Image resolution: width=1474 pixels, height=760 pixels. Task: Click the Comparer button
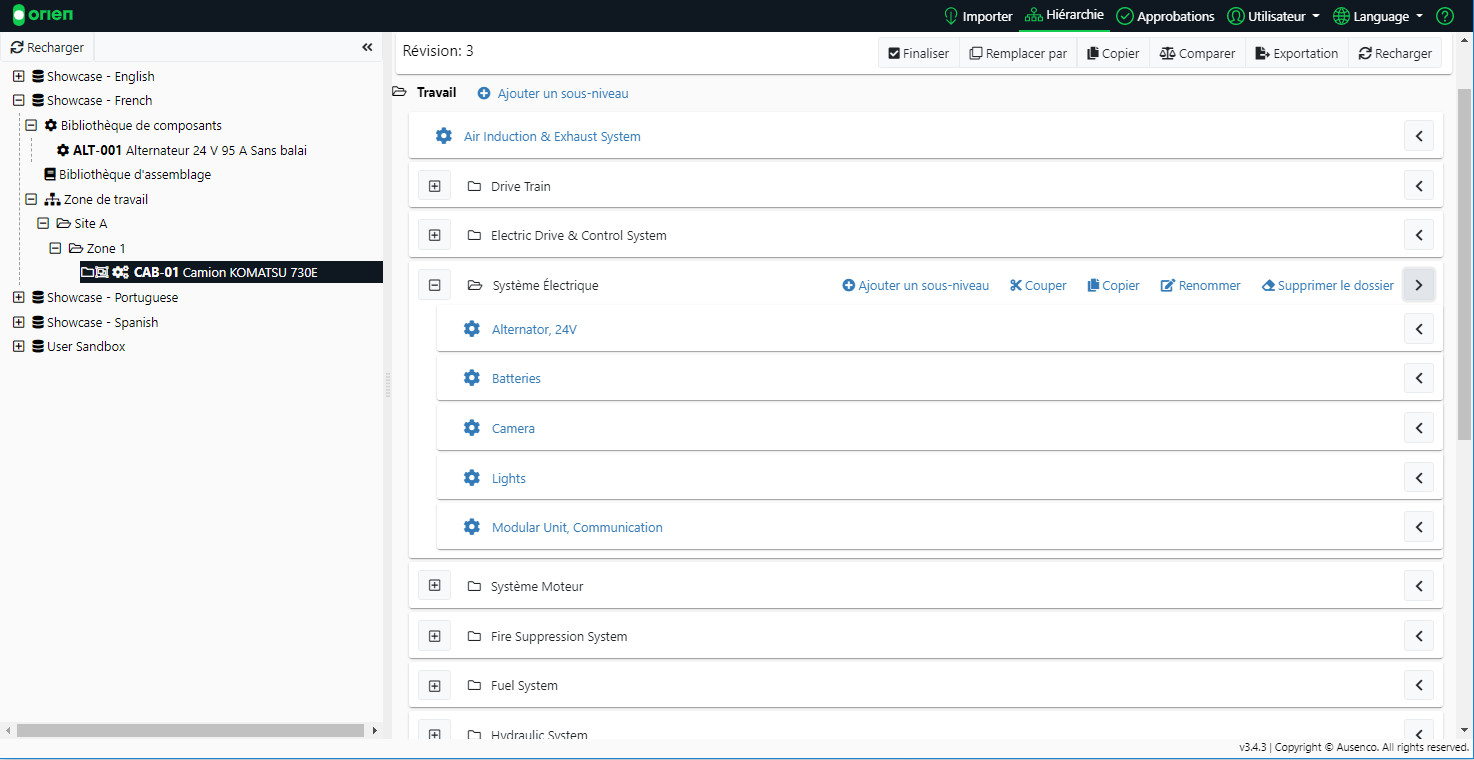click(x=1197, y=54)
